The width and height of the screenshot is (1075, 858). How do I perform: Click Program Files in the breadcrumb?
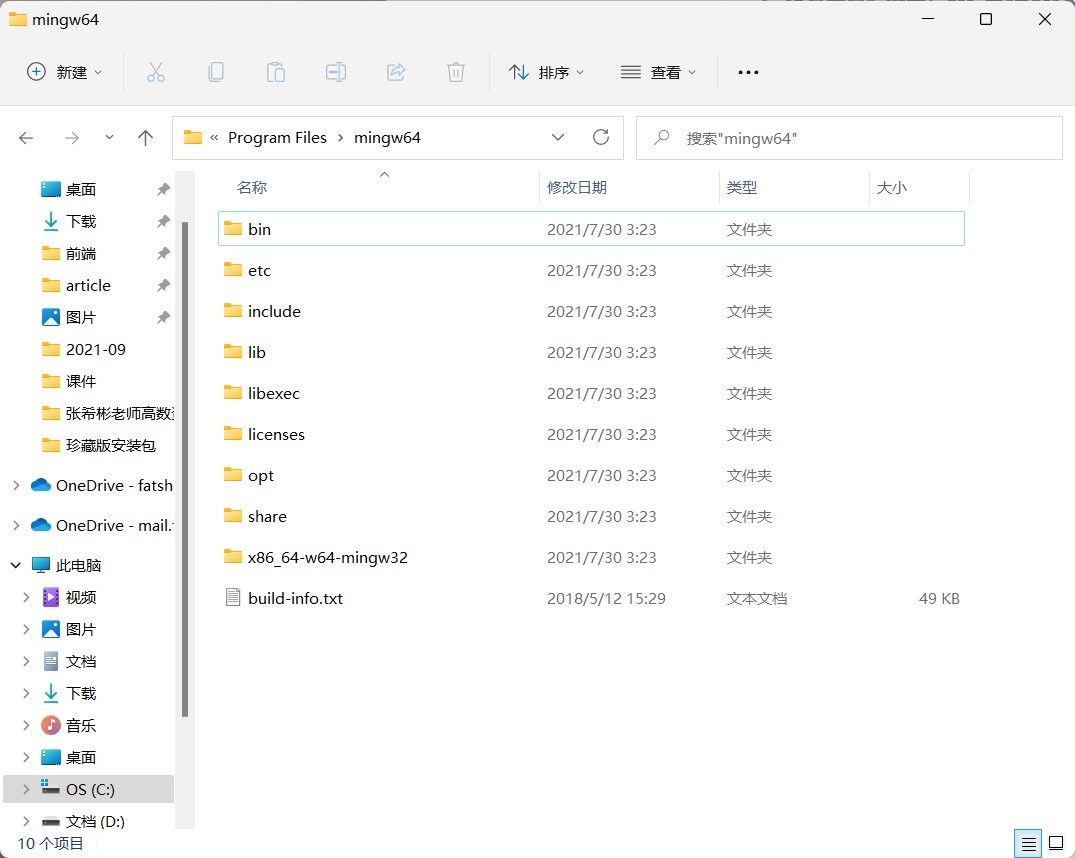point(277,138)
